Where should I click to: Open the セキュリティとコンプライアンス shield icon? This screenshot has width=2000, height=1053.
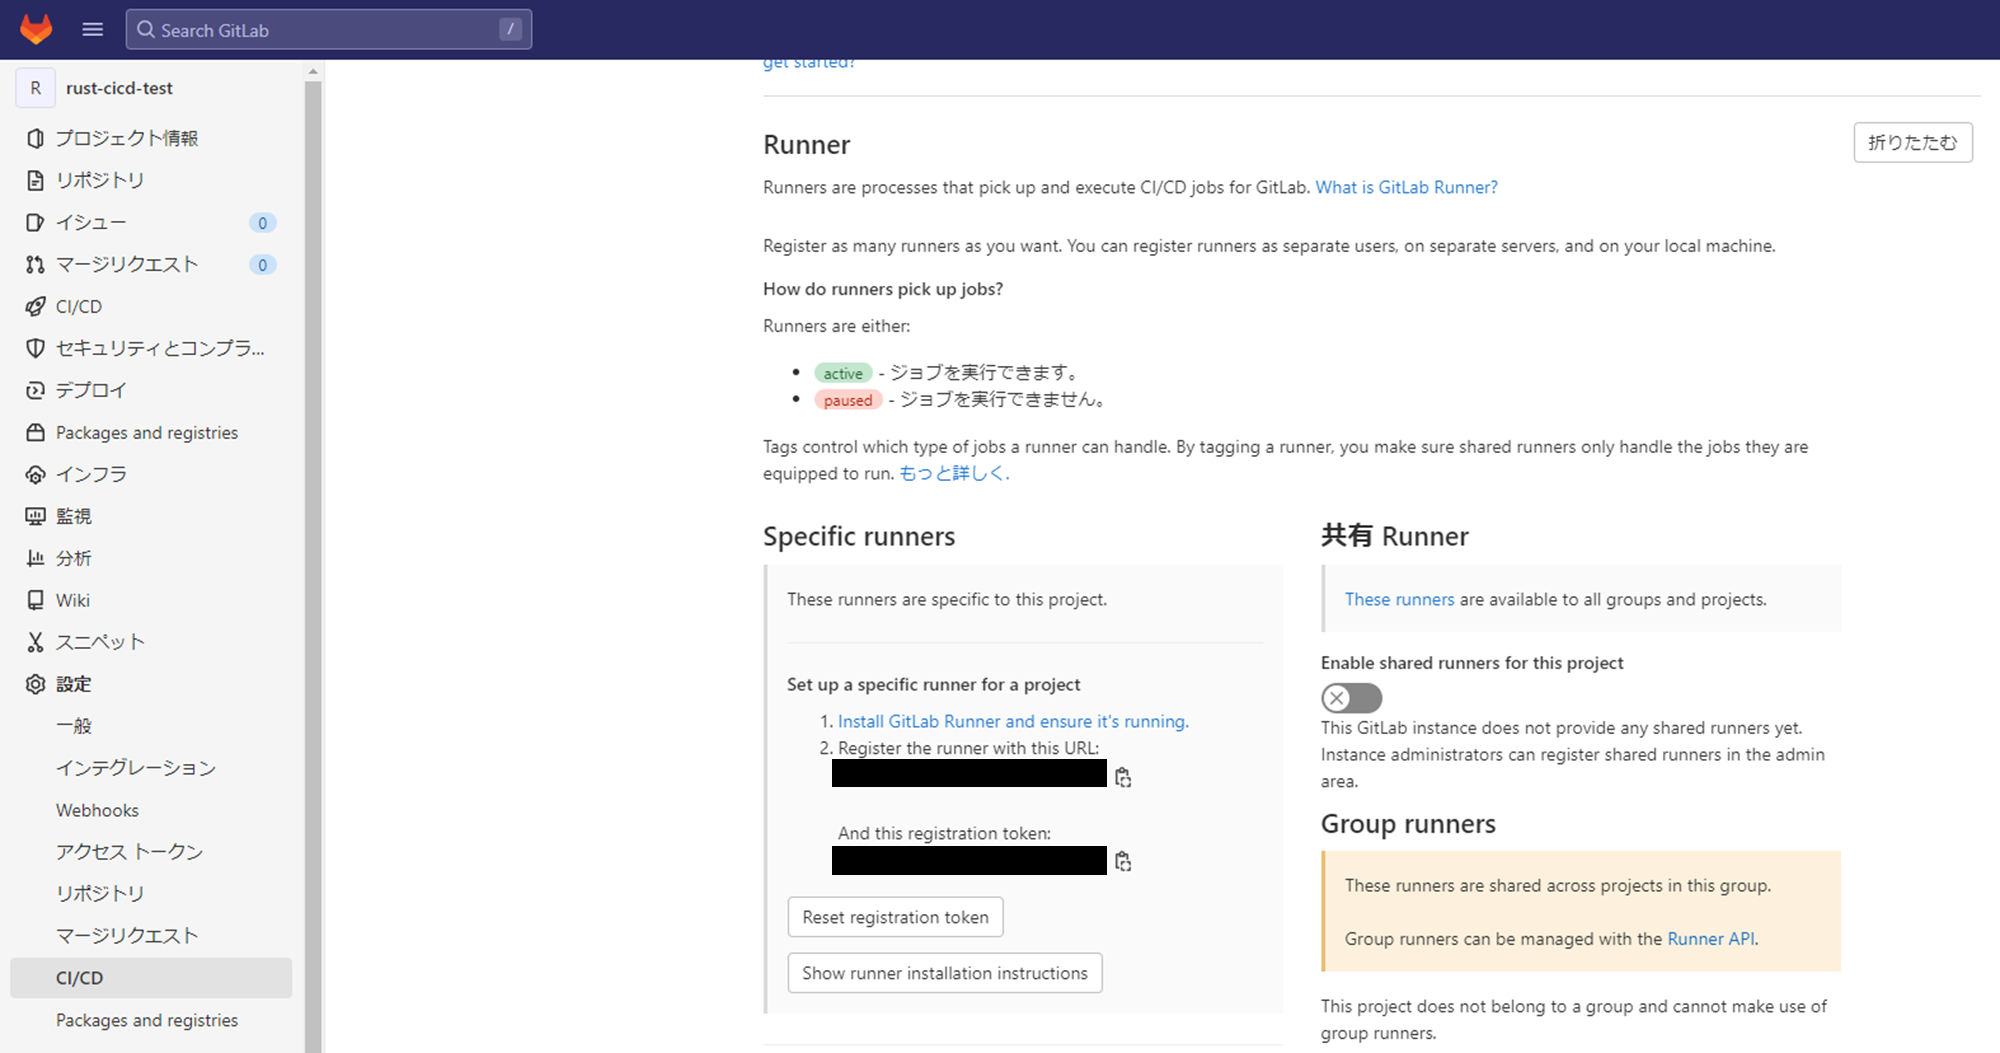pyautogui.click(x=36, y=348)
